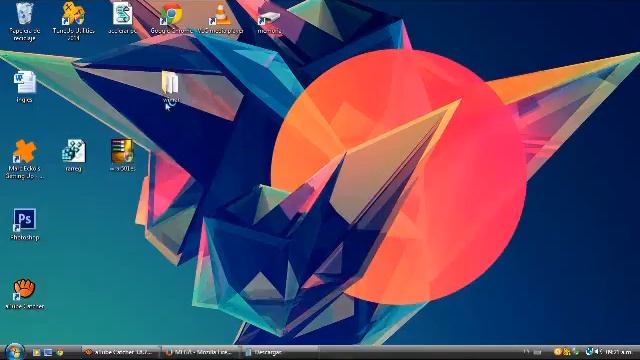This screenshot has height=360, width=640.
Task: Click the blue network tray icon
Action: (x=589, y=351)
